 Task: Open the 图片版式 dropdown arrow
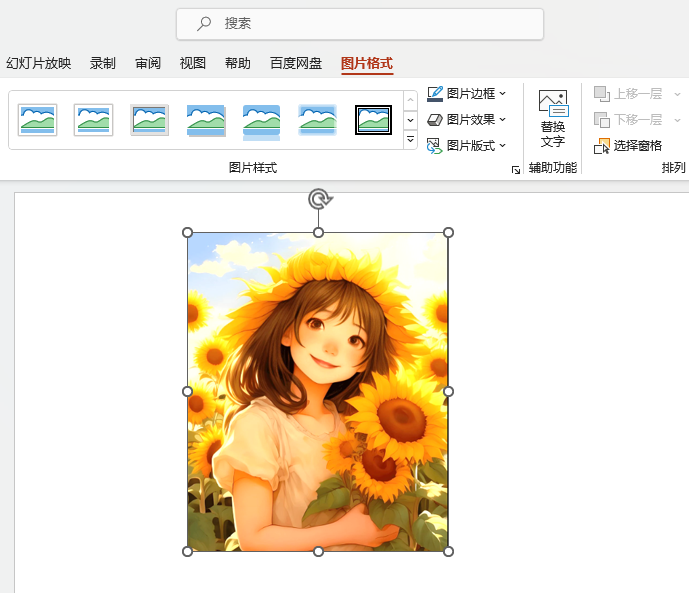point(503,145)
